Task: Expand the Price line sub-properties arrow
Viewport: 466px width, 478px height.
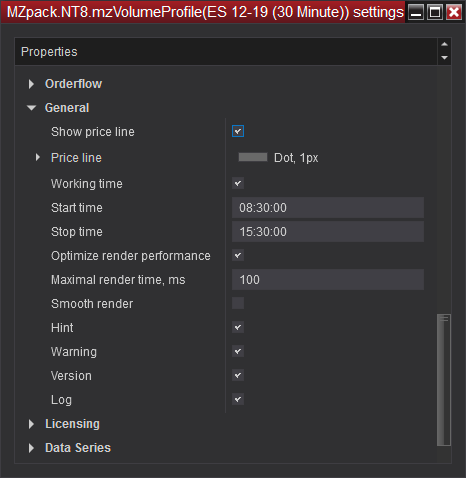Action: click(38, 157)
